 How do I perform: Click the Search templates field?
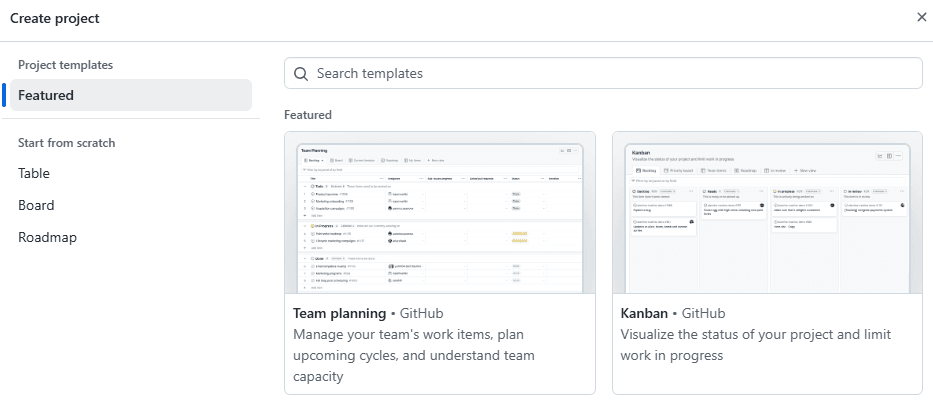click(603, 73)
